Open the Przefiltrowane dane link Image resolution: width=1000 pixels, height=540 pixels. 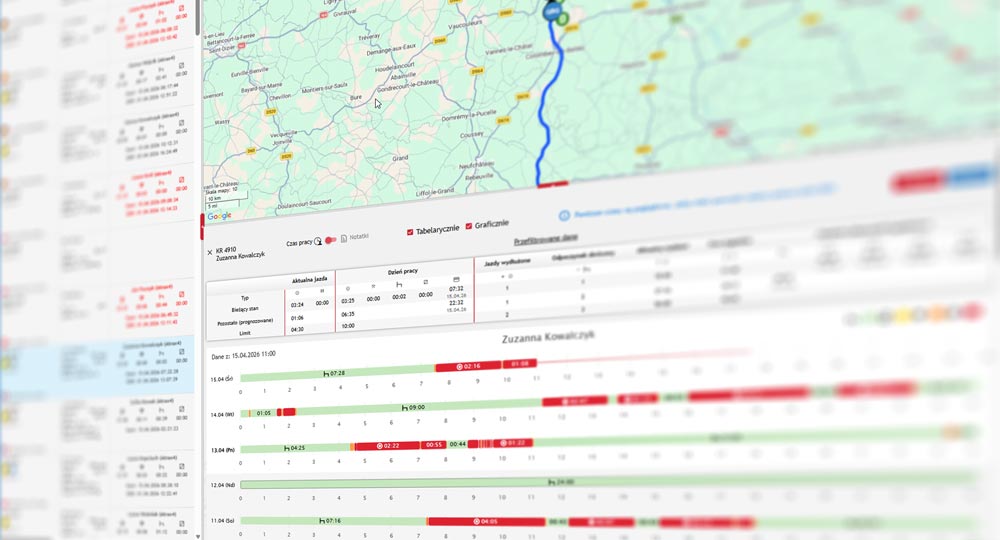[546, 238]
